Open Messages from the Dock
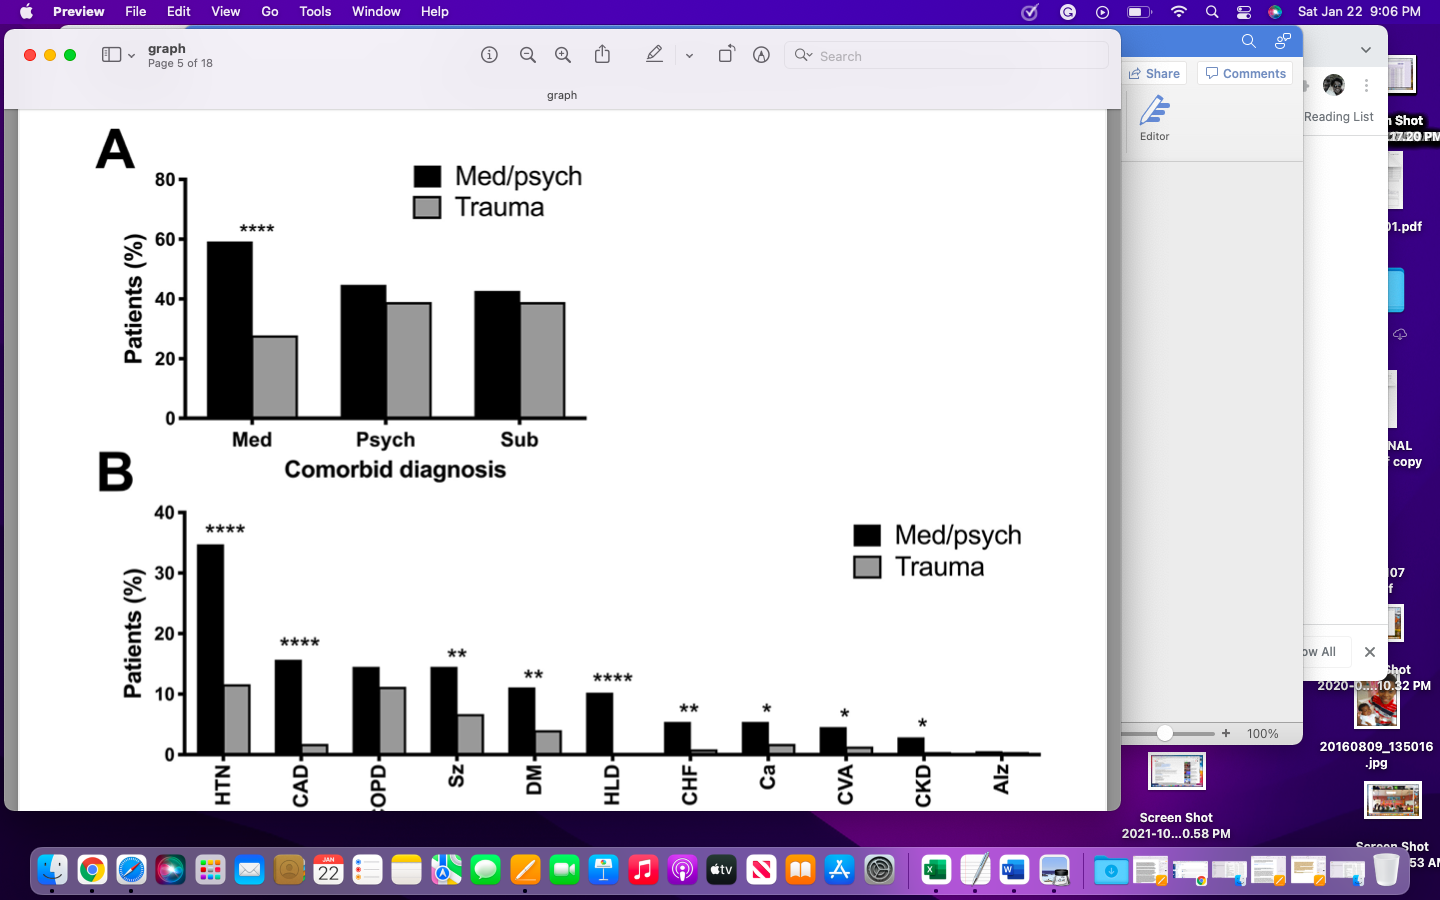Viewport: 1440px width, 900px height. tap(486, 870)
